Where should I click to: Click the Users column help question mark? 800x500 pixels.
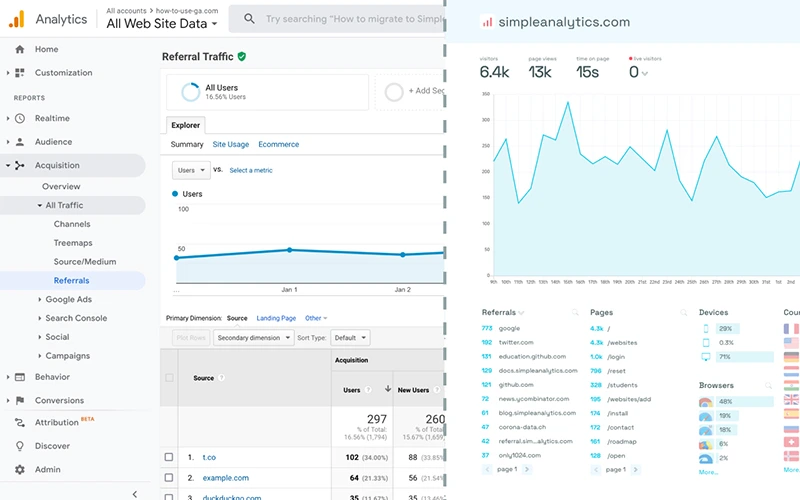click(368, 390)
